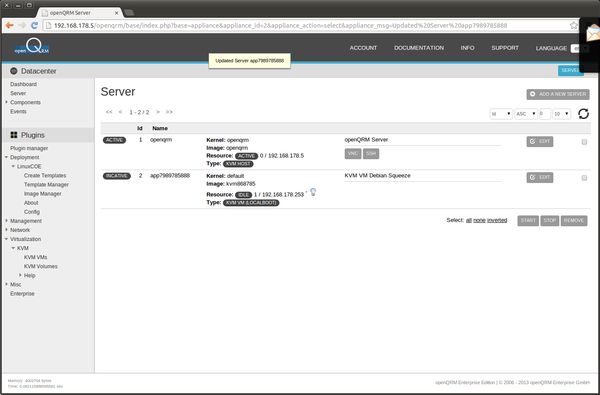Reload the page in the browser
The image size is (600, 395).
click(x=34, y=25)
